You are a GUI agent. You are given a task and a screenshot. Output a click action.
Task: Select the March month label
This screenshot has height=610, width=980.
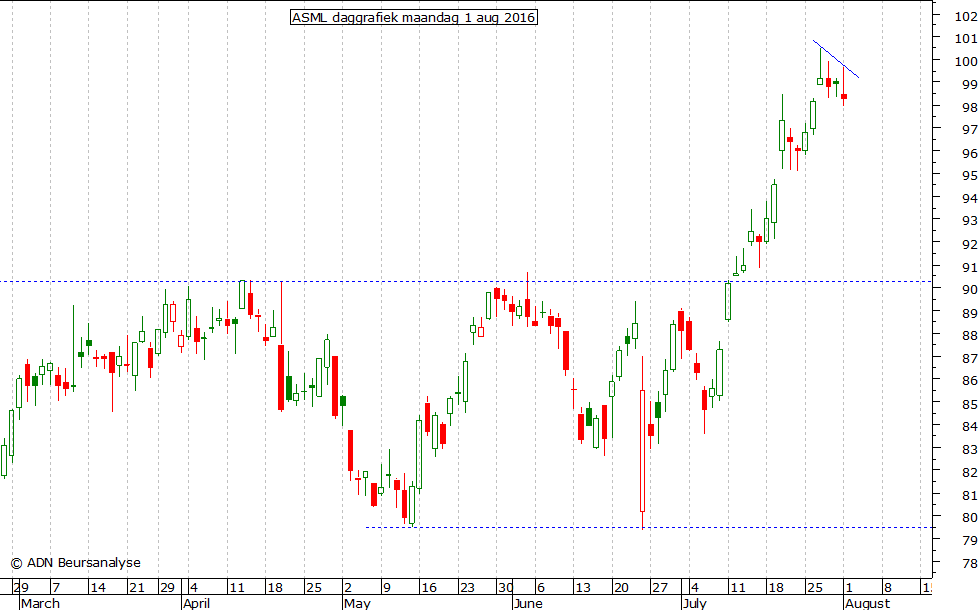(x=40, y=603)
